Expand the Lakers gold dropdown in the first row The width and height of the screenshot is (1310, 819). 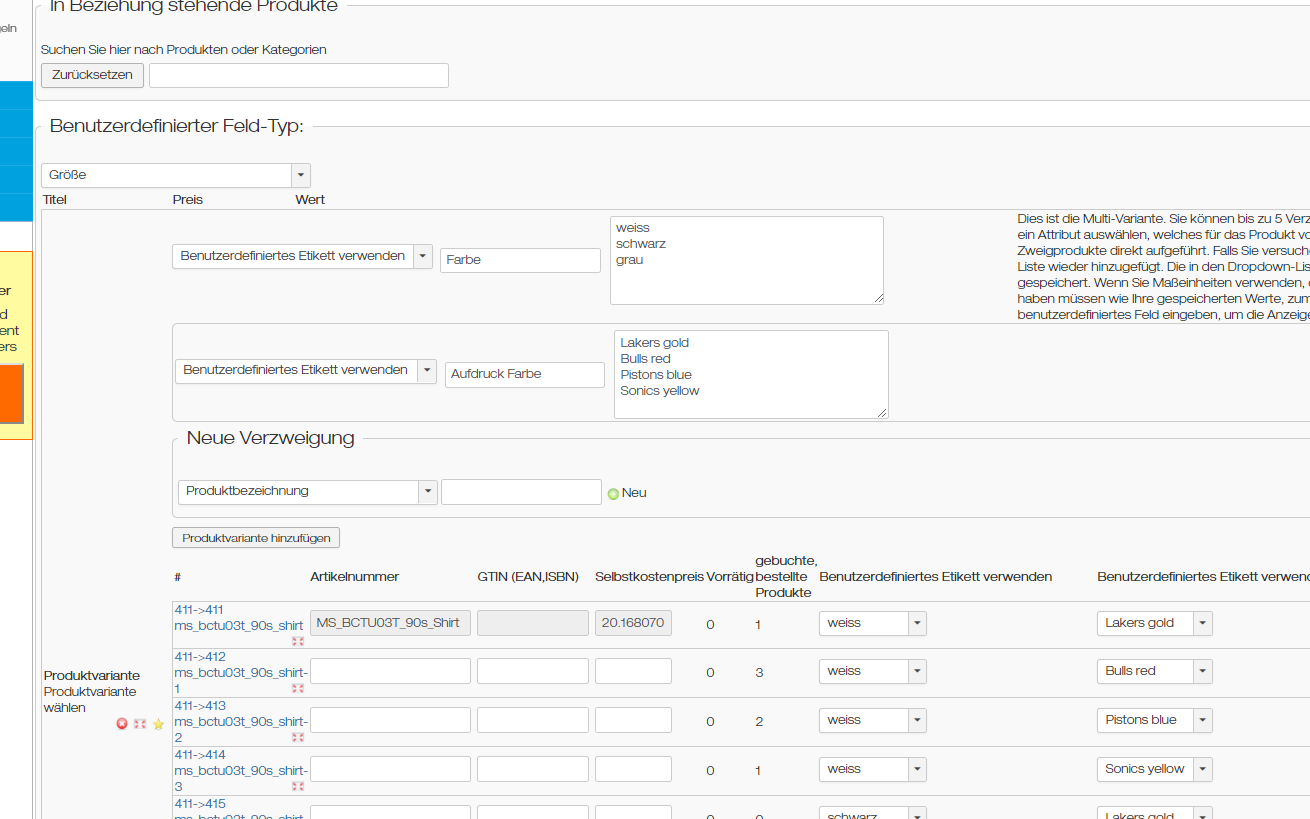1203,623
